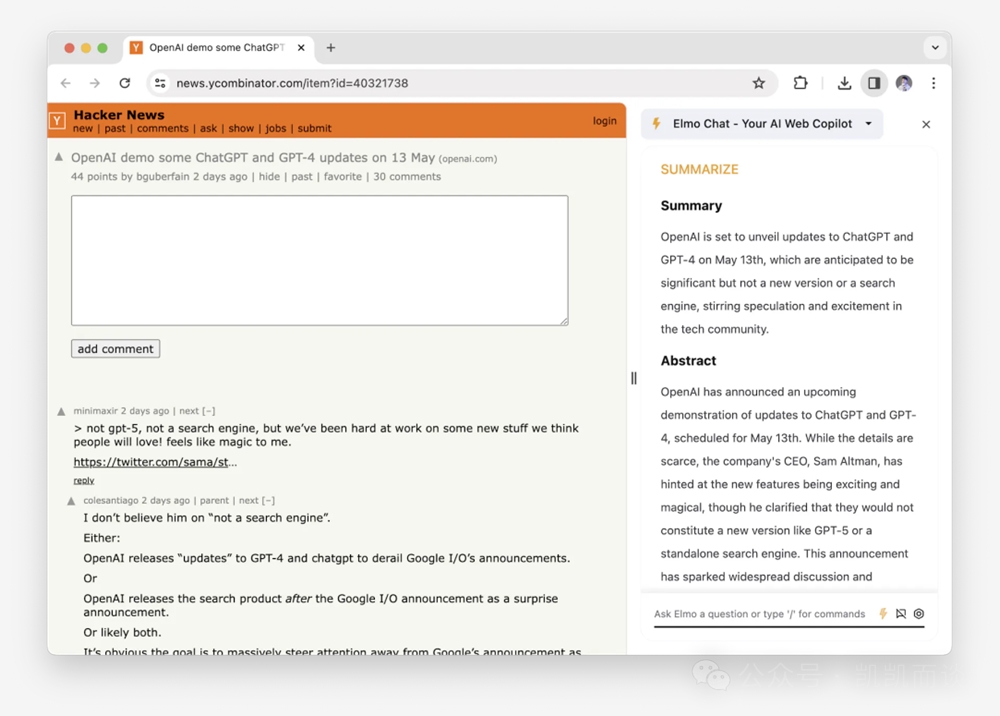Select the OpenAI demo some ChatGPT tab
Viewport: 1000px width, 716px height.
[218, 48]
